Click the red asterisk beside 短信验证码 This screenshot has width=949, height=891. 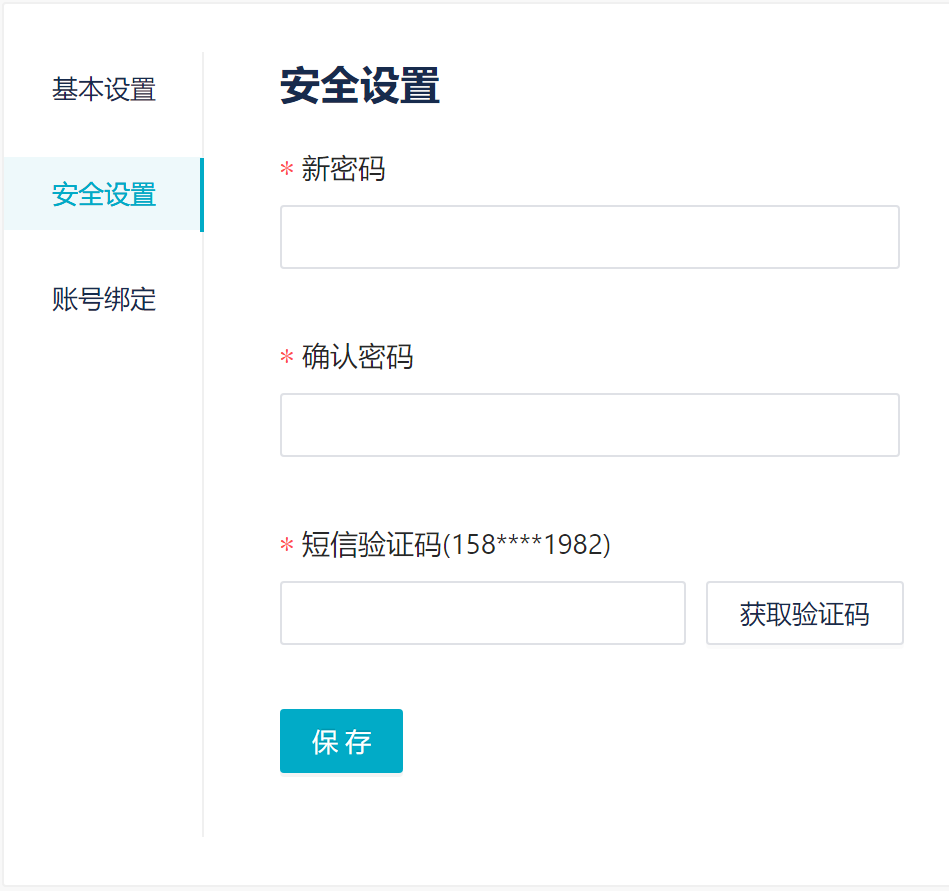point(287,547)
